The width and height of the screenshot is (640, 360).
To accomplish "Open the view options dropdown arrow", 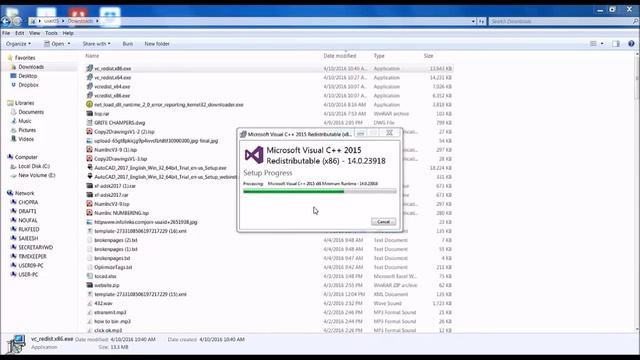I will point(602,44).
